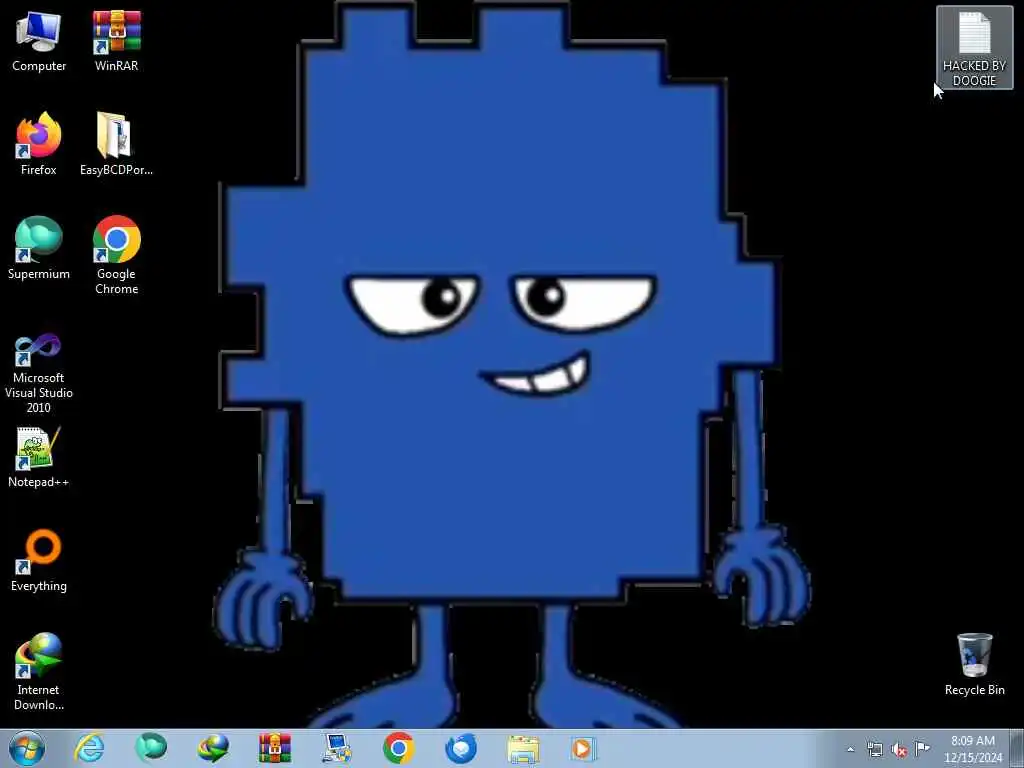Open the Windows Start menu

[27, 748]
